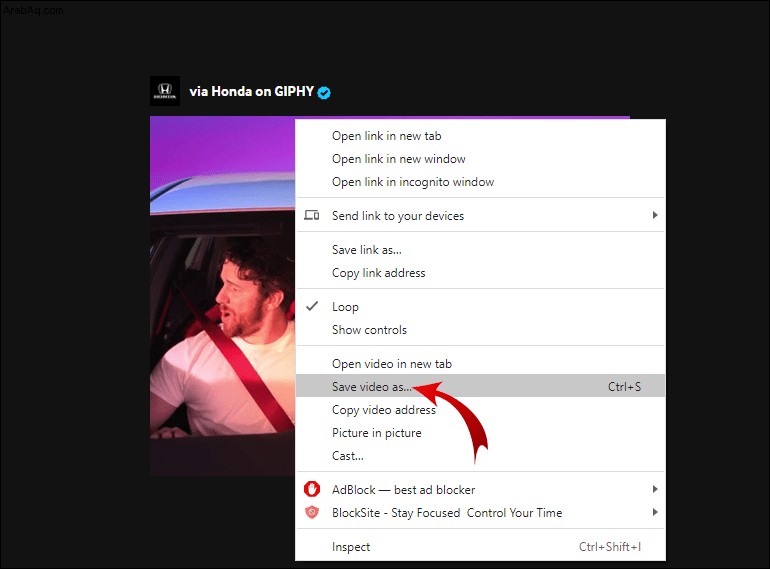This screenshot has height=569, width=770.
Task: Choose Open link in new window
Action: (x=480, y=159)
